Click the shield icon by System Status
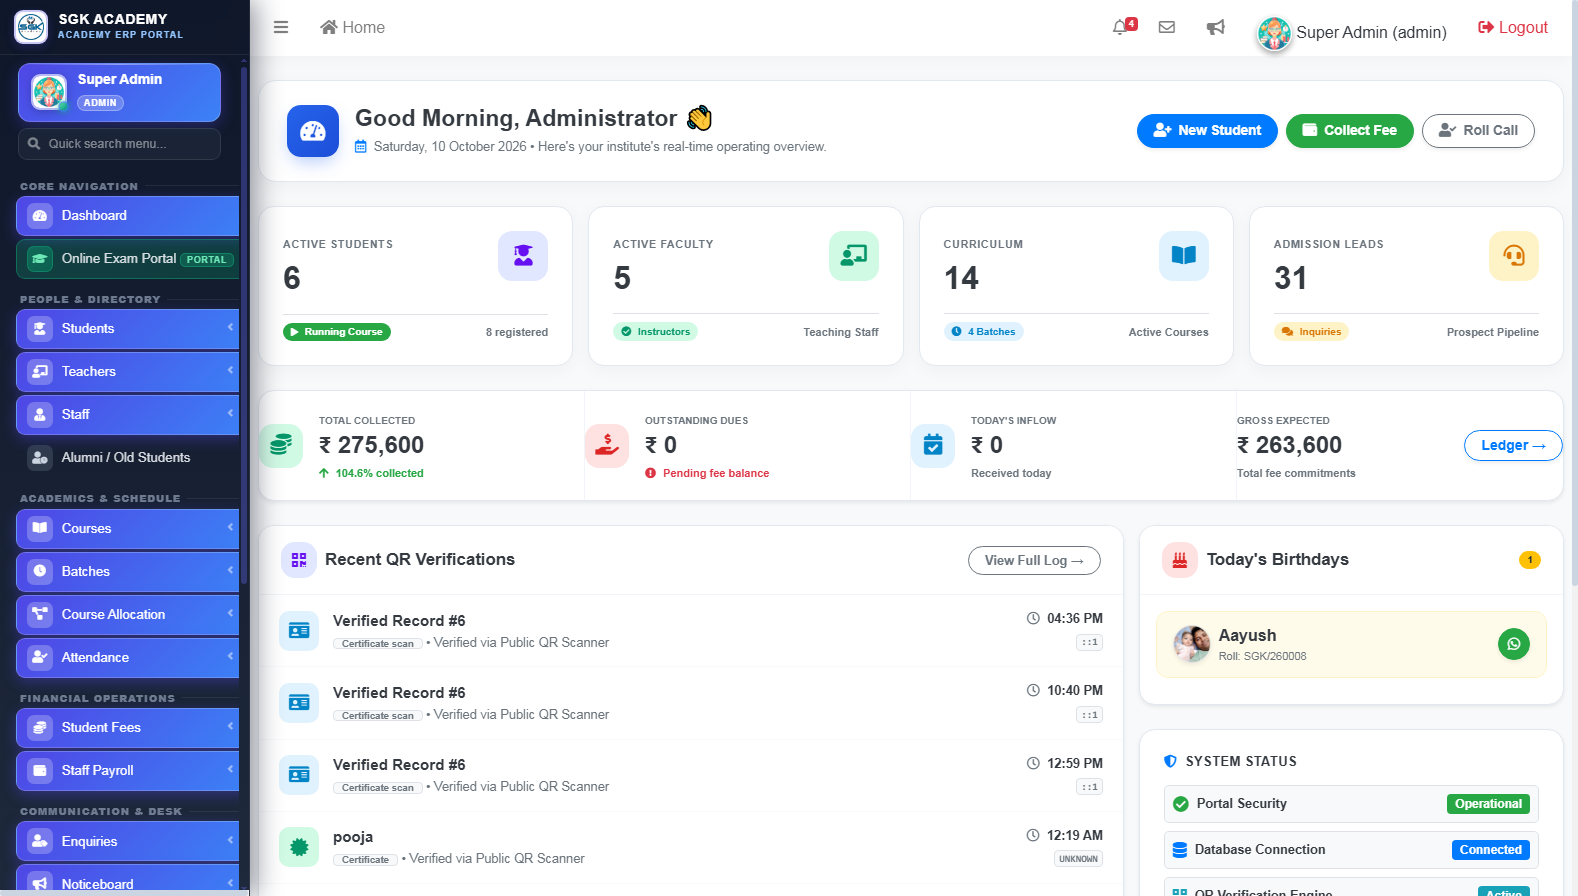The height and width of the screenshot is (896, 1578). [x=1171, y=761]
